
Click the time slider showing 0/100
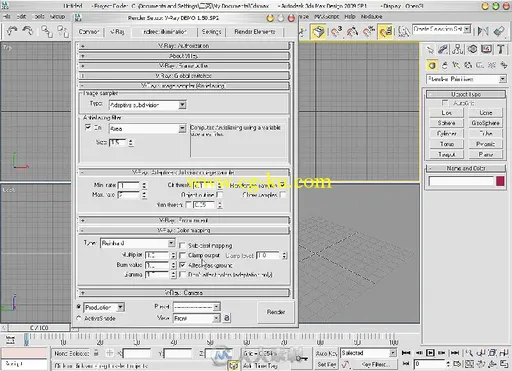coord(39,328)
